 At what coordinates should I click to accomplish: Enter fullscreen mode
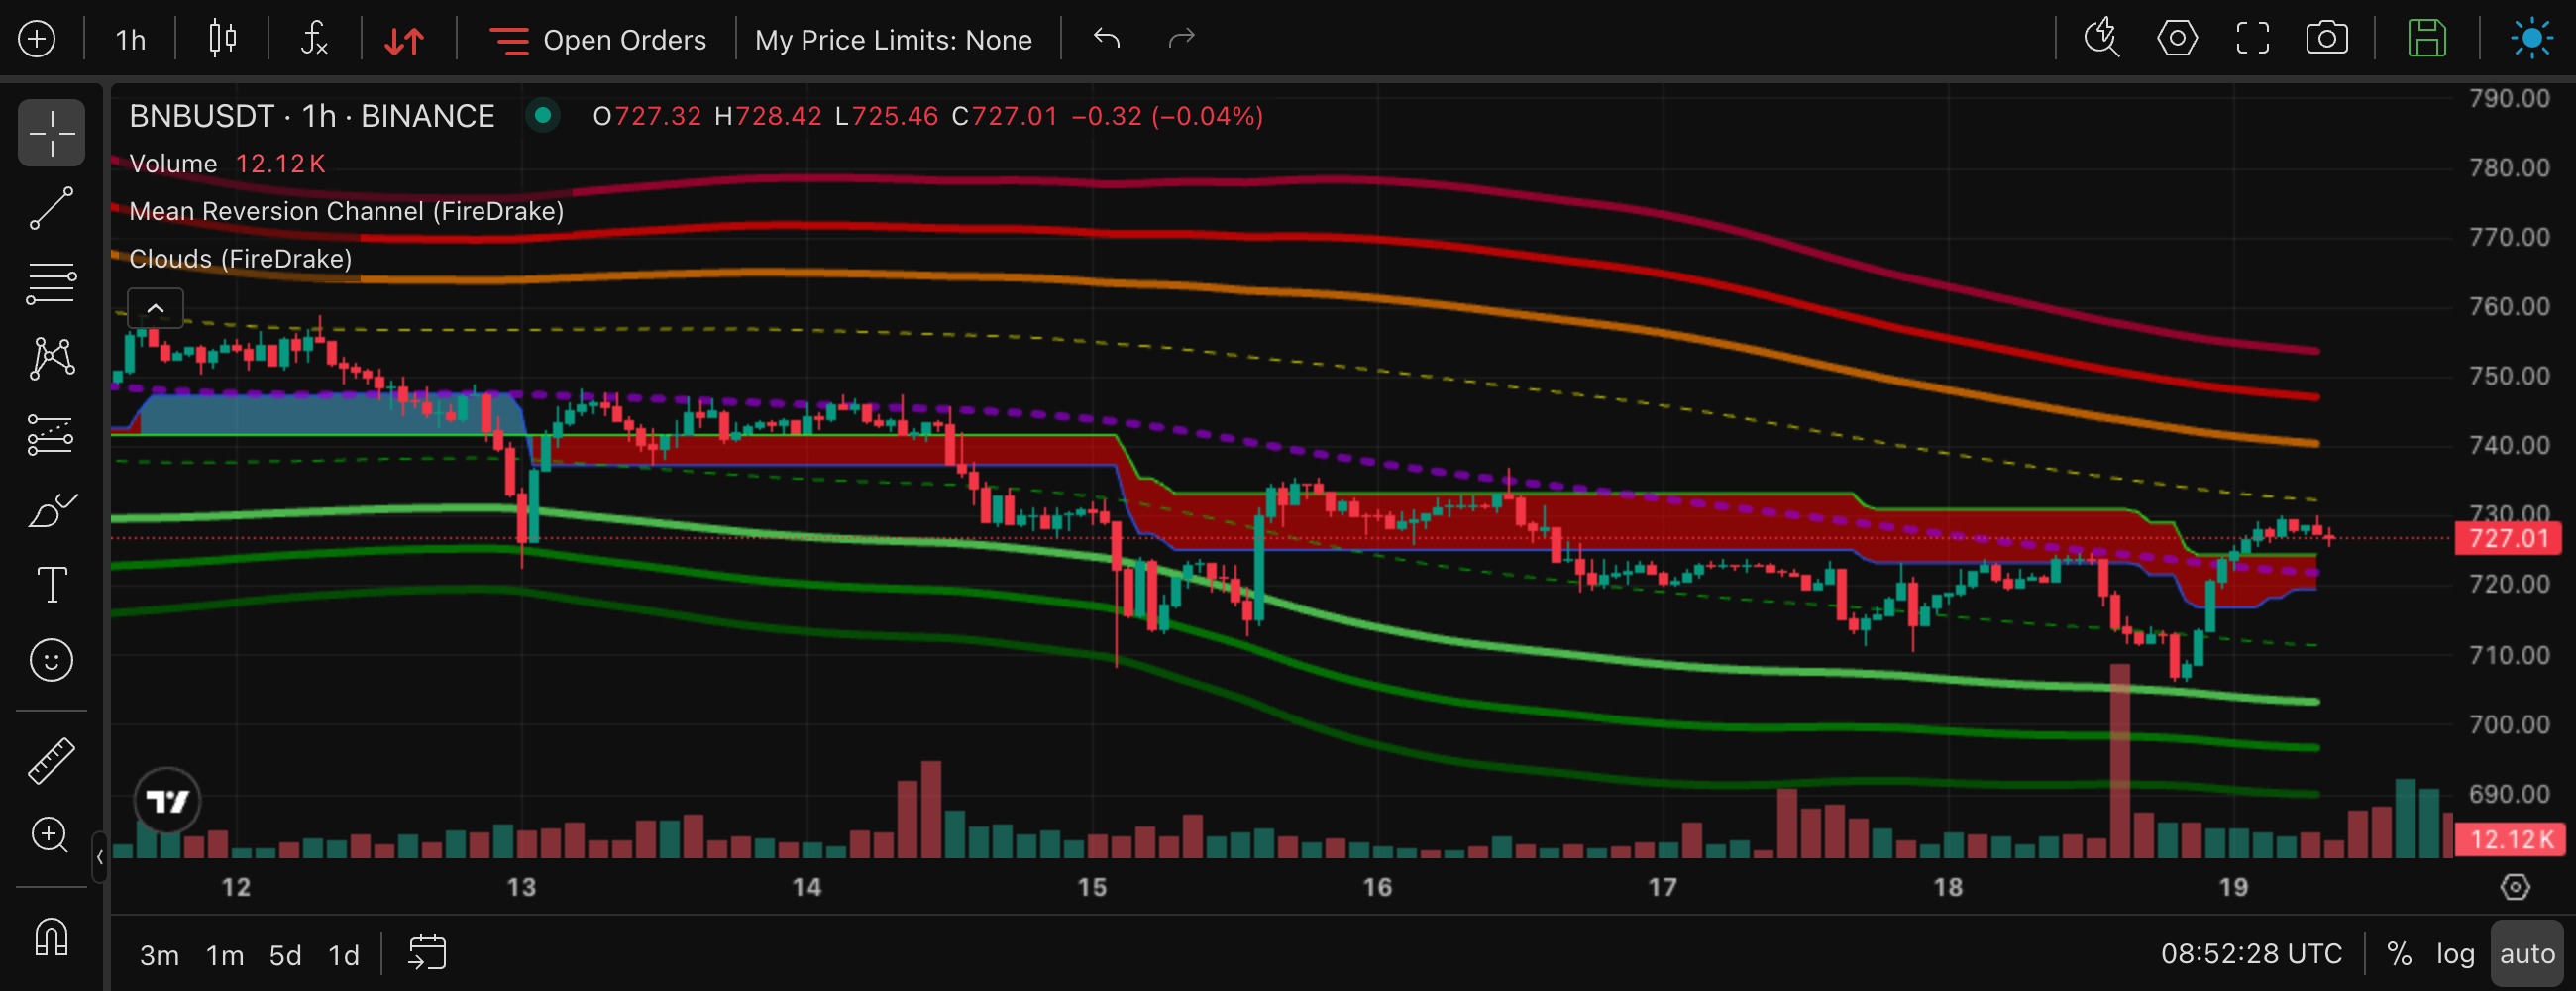[x=2252, y=39]
